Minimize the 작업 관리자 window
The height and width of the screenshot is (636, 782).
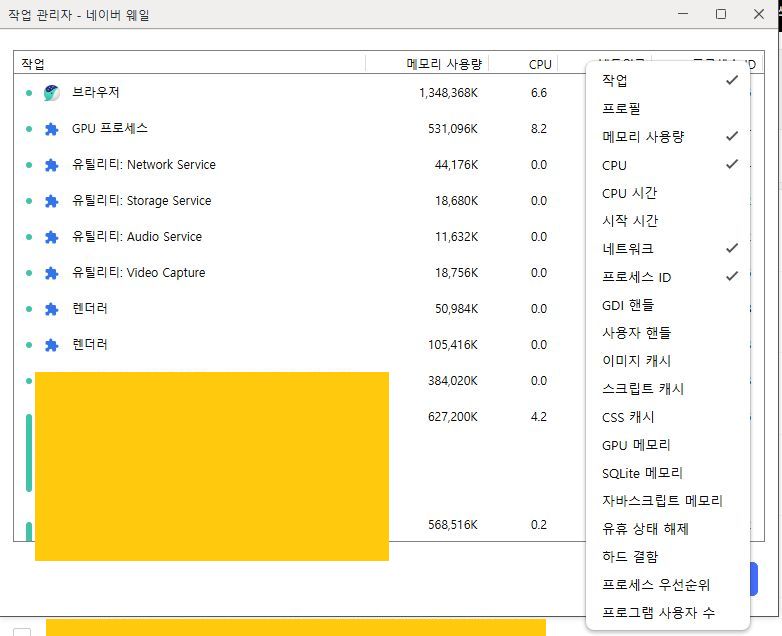point(683,14)
